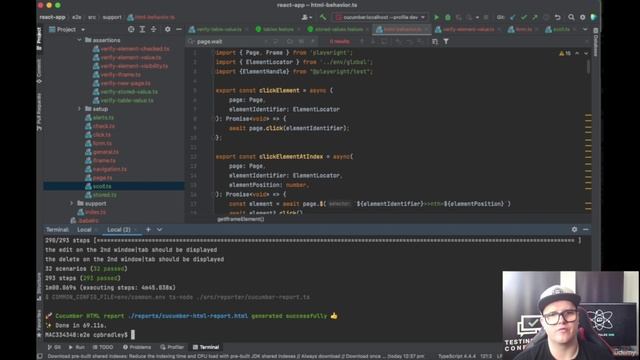Click the page.wait search field
This screenshot has height=360, width=640.
pyautogui.click(x=229, y=41)
